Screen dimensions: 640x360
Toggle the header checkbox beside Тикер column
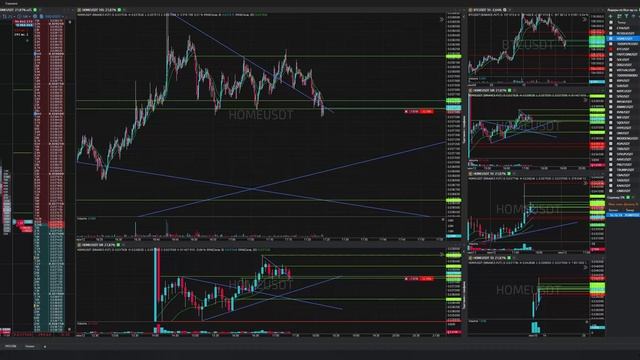coord(611,22)
